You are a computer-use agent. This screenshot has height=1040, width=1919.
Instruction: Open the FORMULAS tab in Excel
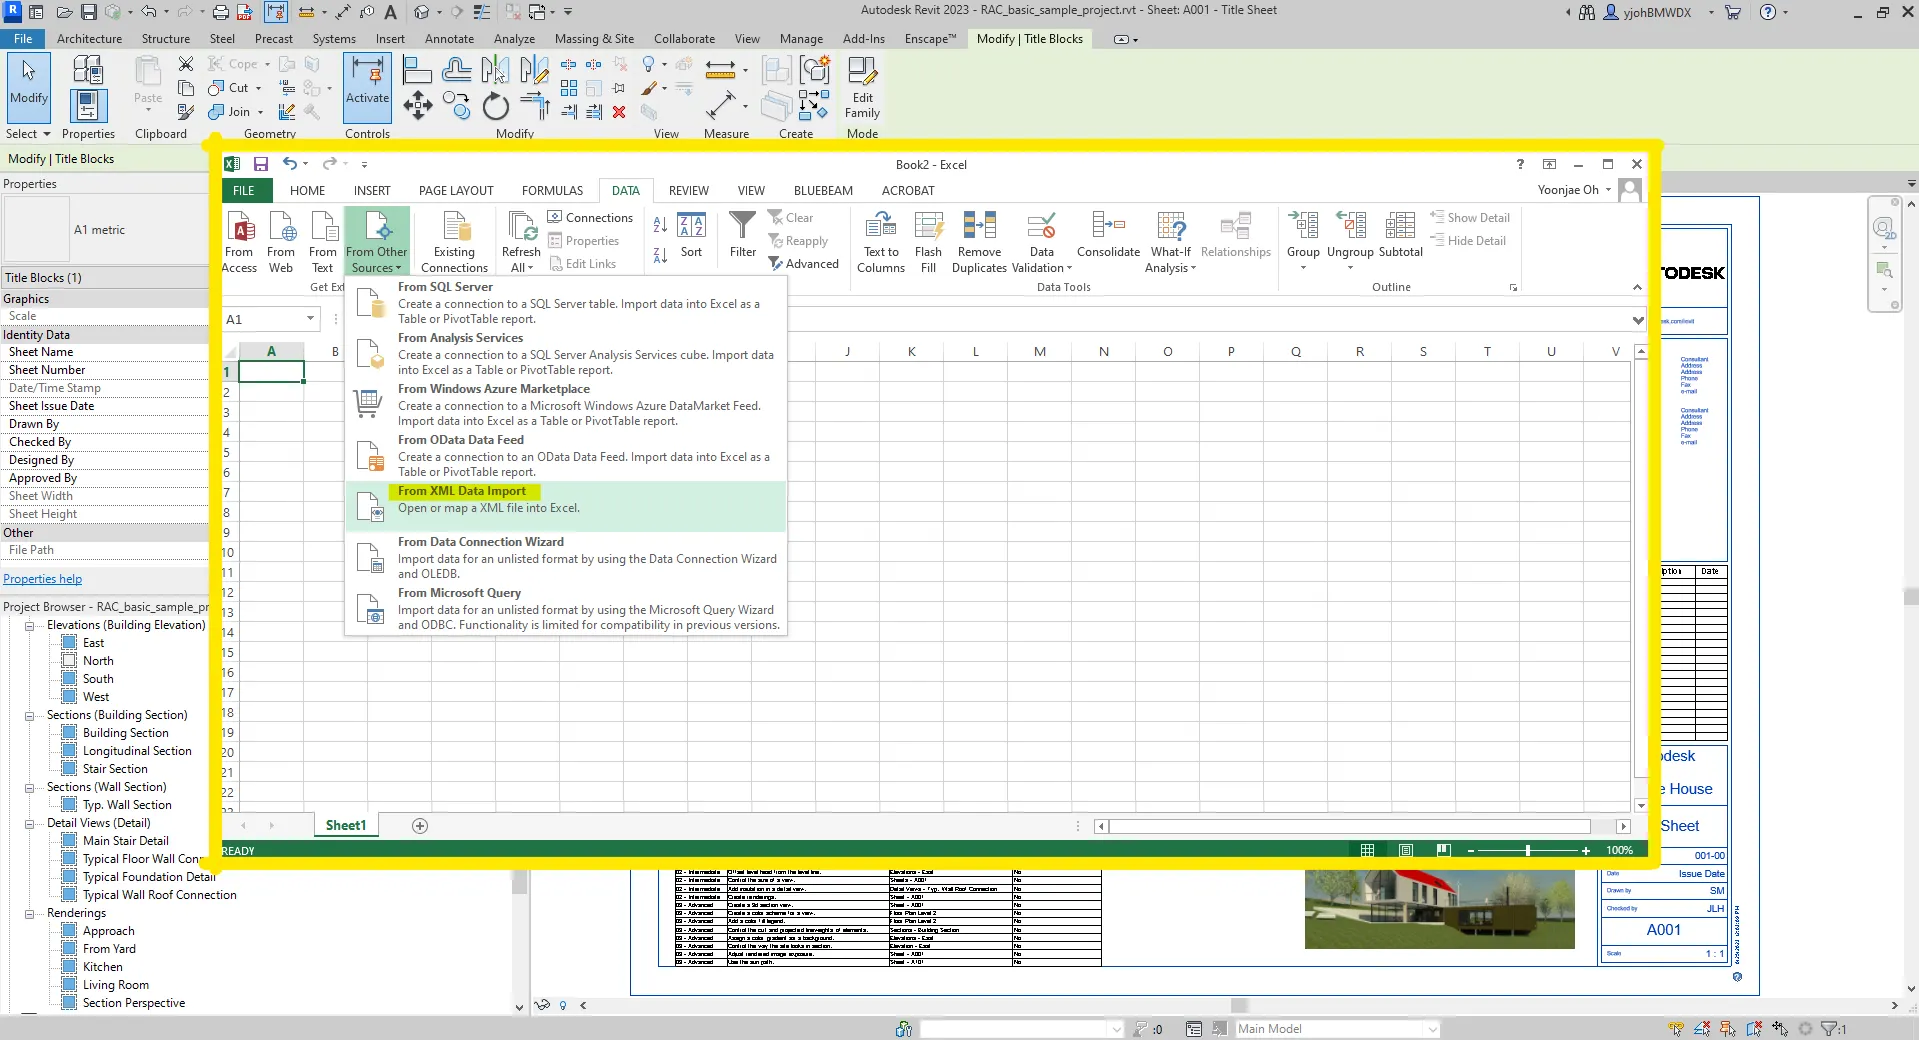coord(552,191)
